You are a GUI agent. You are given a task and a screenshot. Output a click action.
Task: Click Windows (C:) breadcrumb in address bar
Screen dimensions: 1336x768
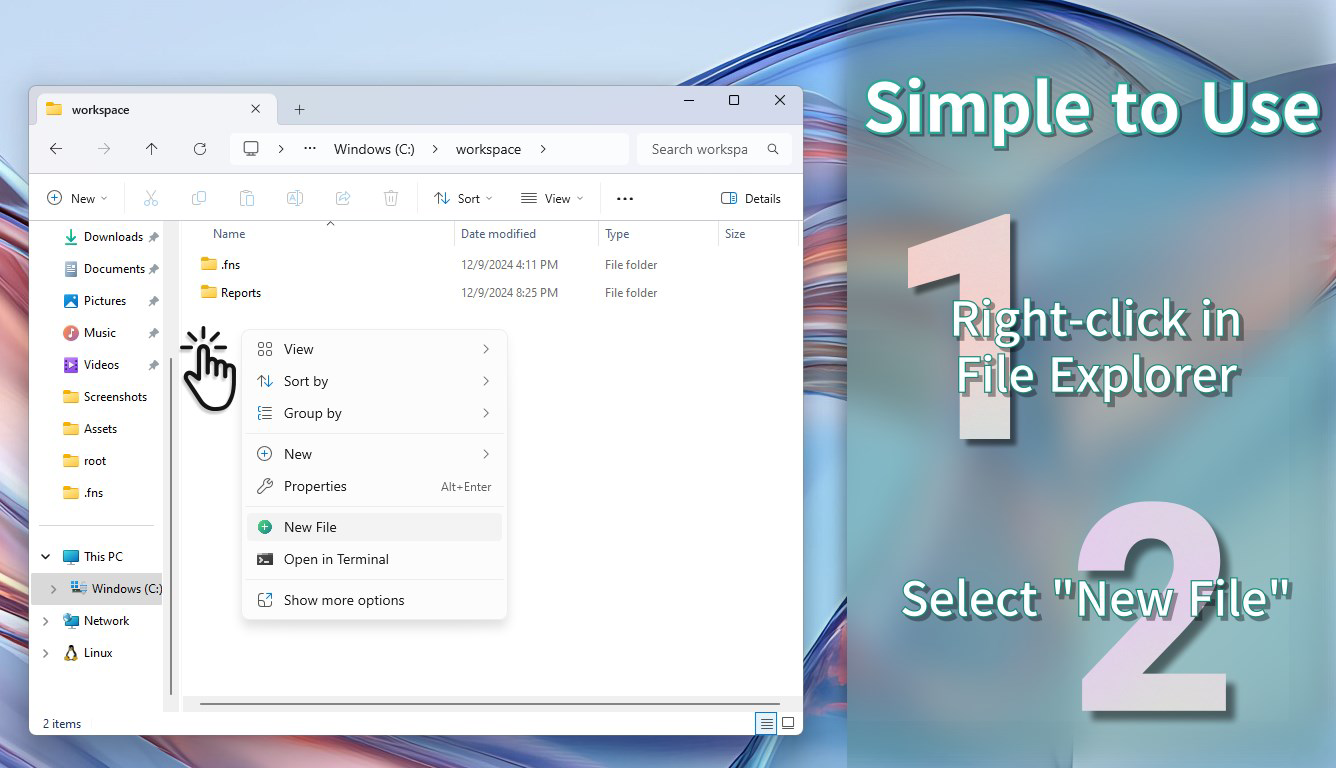tap(374, 149)
